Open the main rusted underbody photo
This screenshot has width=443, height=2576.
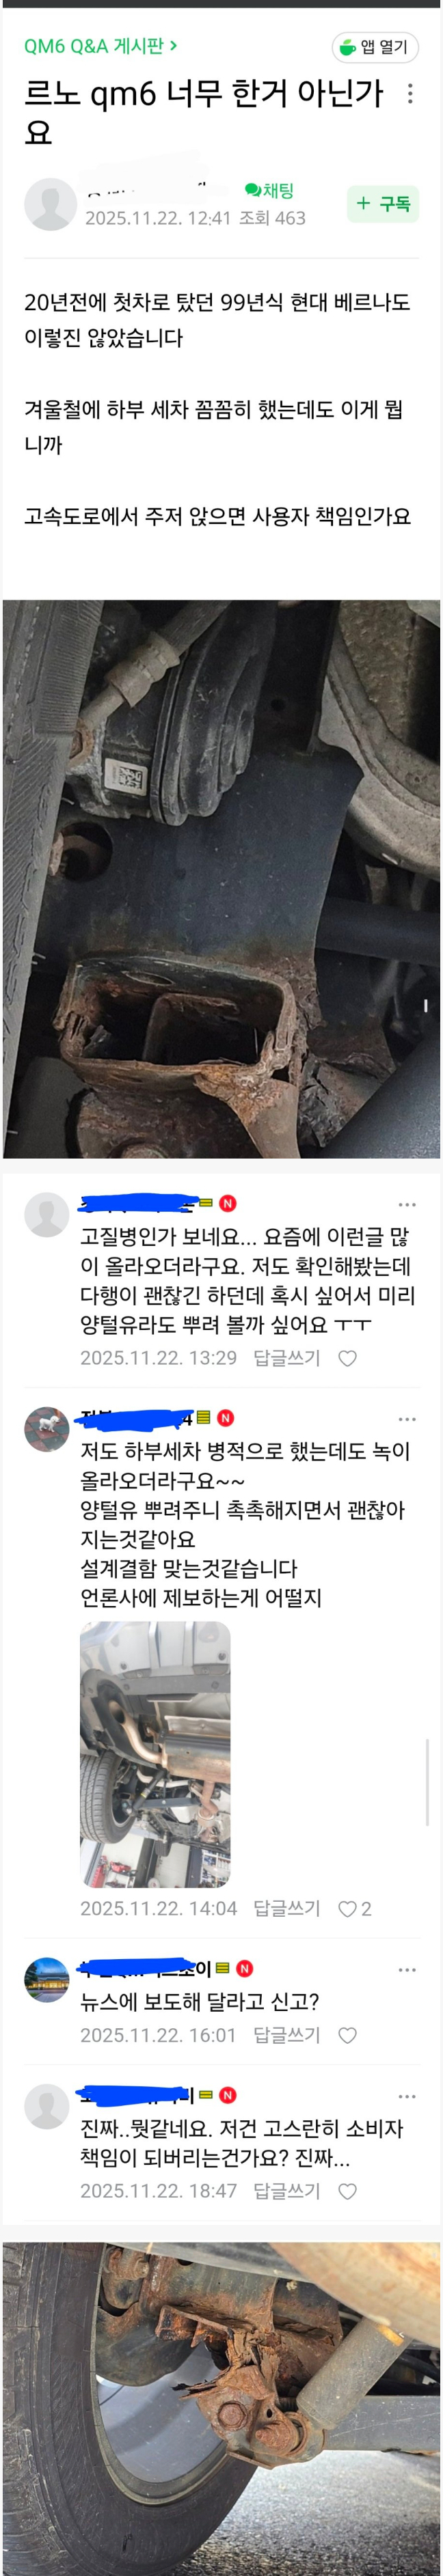pos(221,879)
